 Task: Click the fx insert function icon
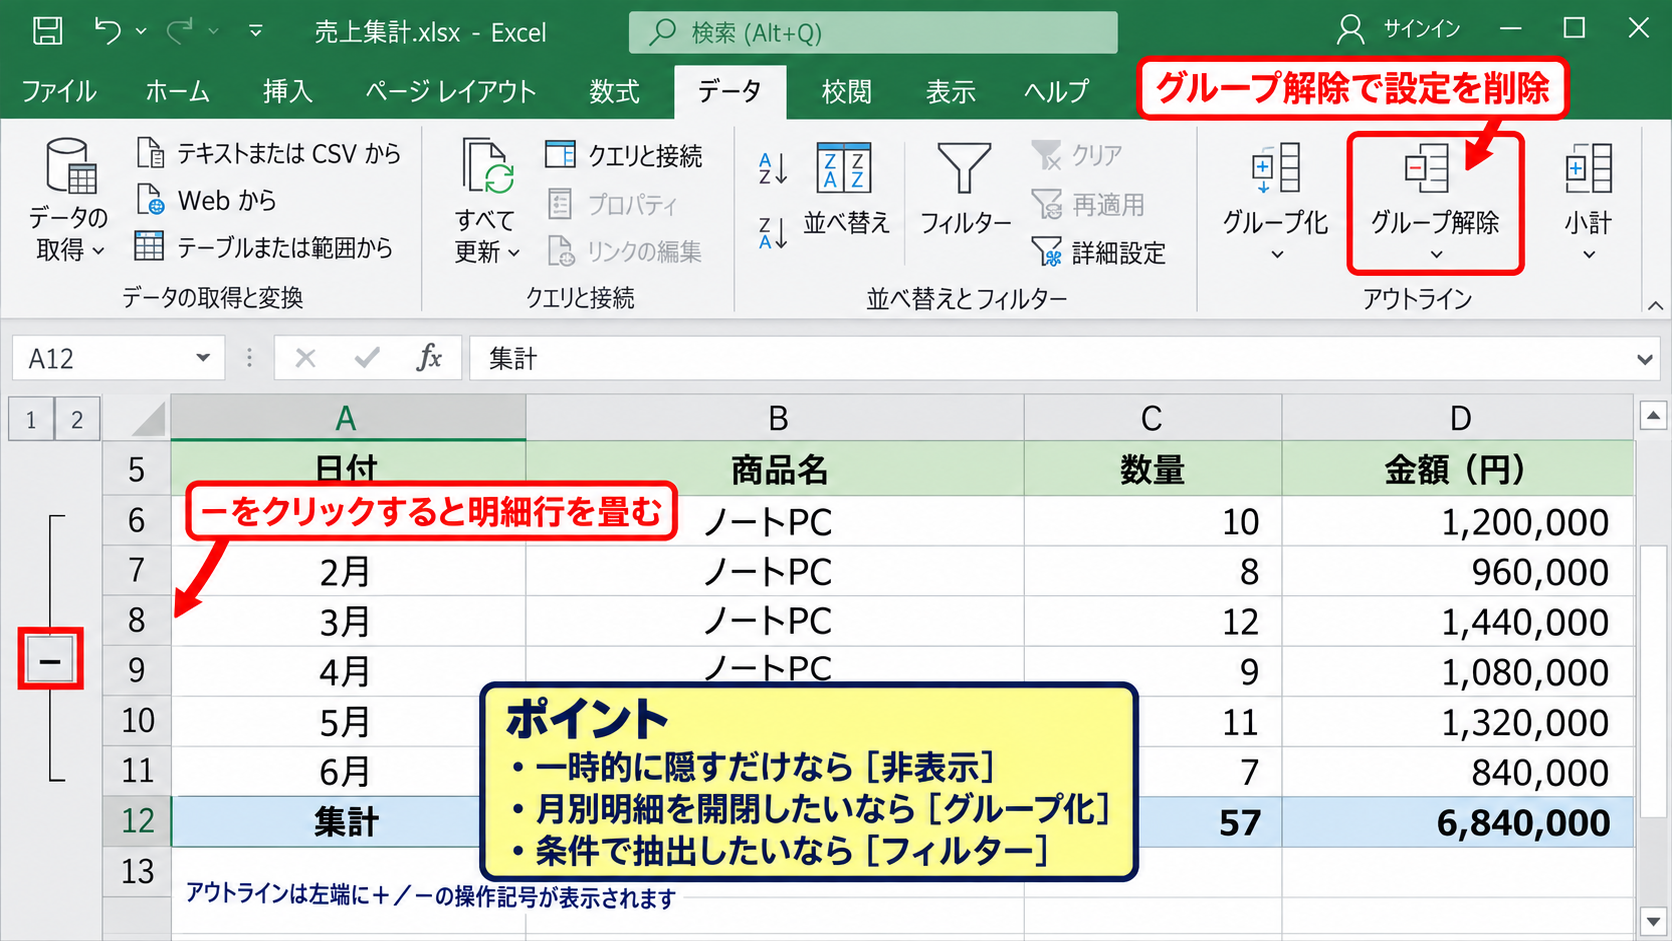429,357
